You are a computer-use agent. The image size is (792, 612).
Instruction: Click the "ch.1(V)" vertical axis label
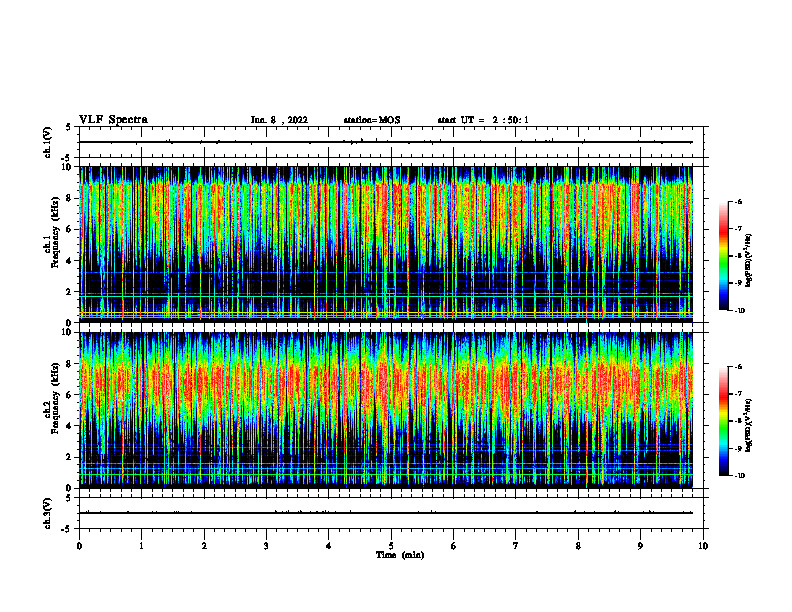(x=48, y=142)
